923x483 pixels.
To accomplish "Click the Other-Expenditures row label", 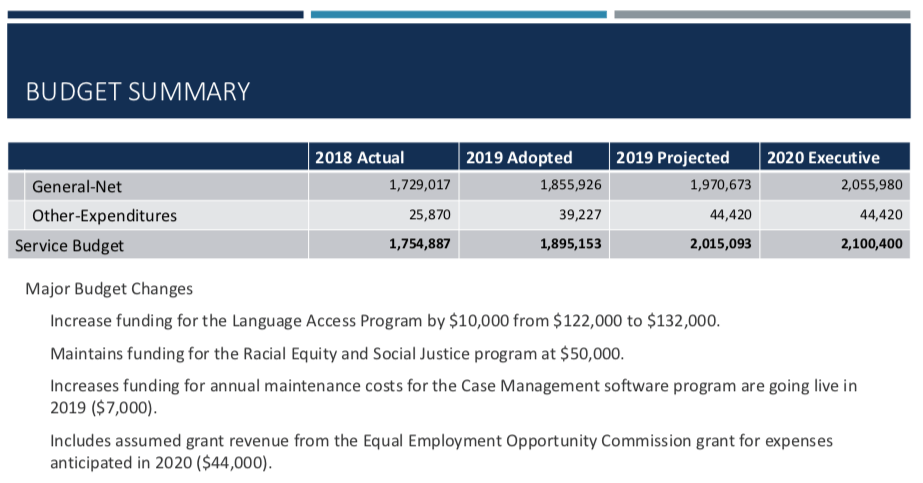I will [x=104, y=215].
